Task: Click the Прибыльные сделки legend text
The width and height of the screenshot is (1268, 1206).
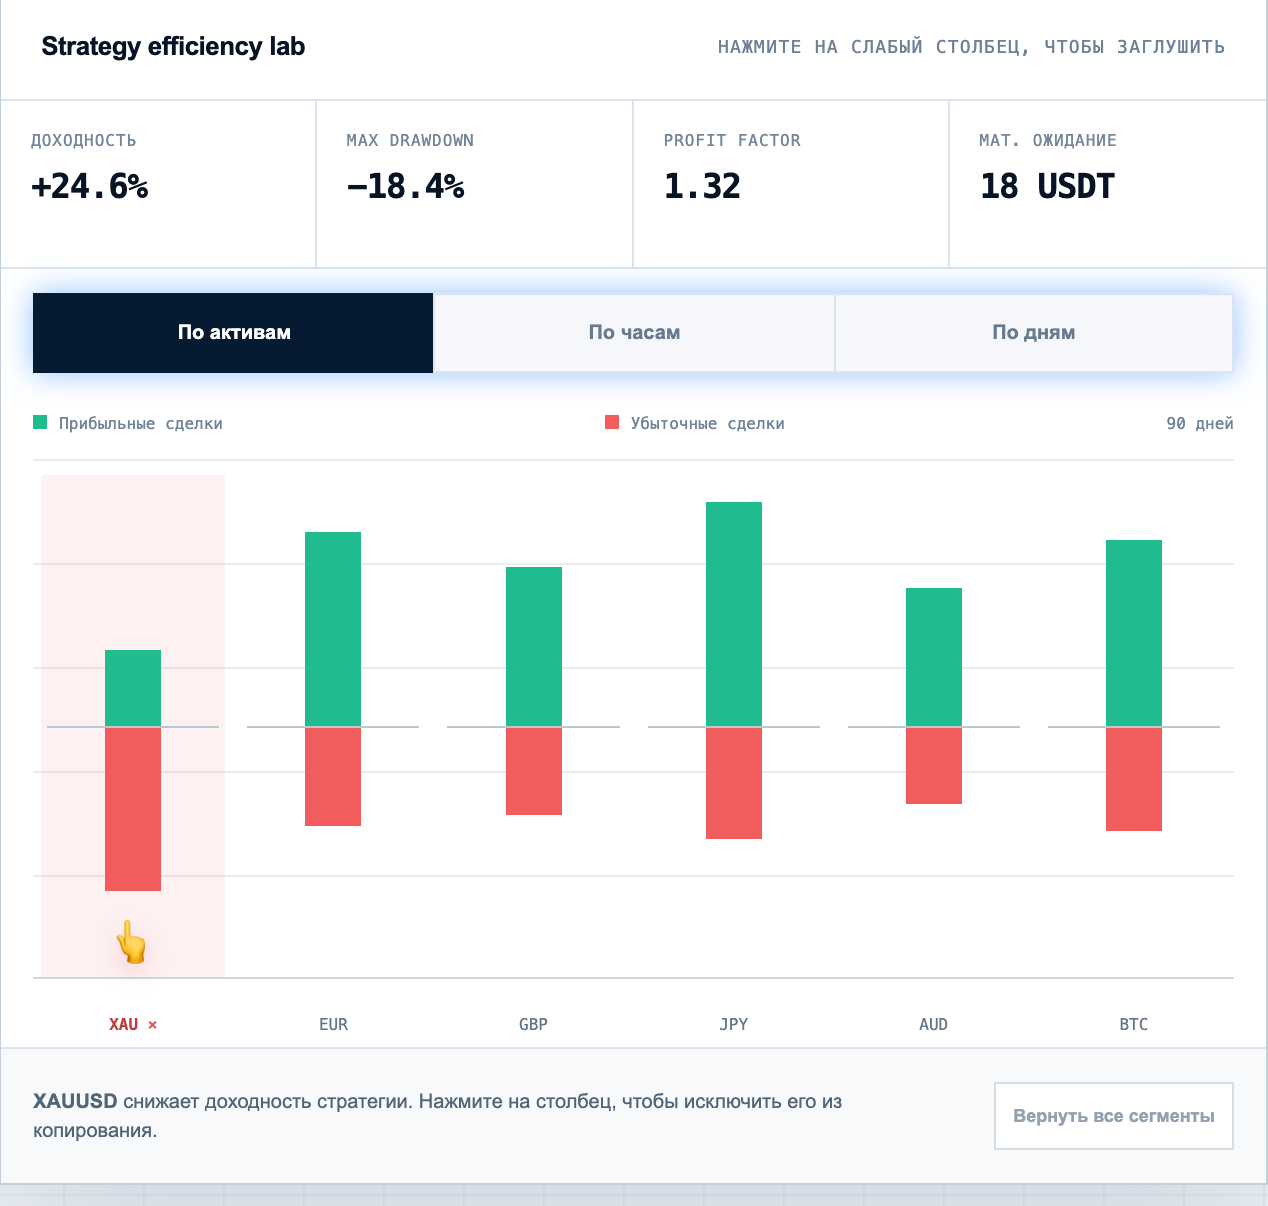Action: 141,424
